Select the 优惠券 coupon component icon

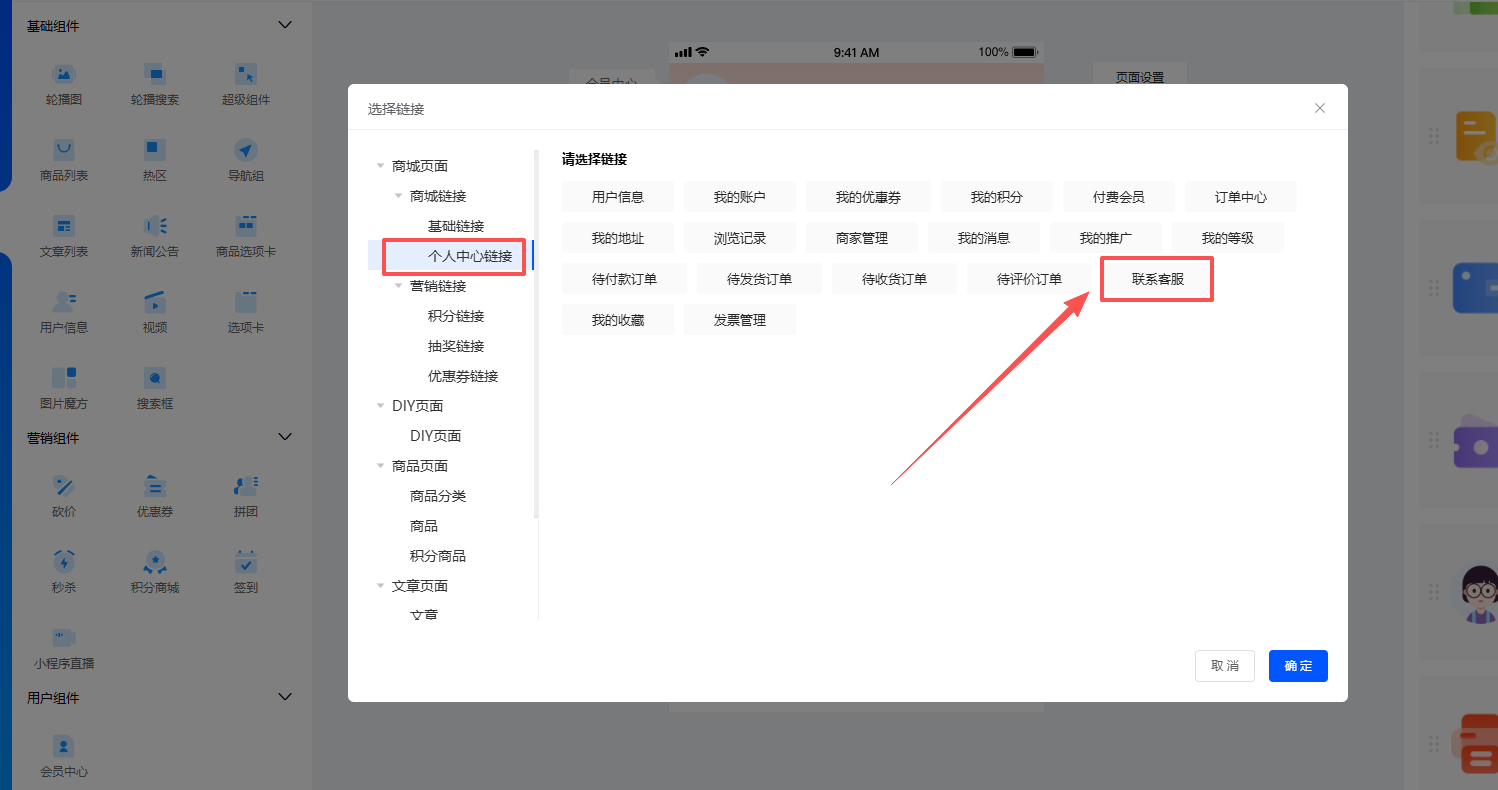pyautogui.click(x=154, y=486)
